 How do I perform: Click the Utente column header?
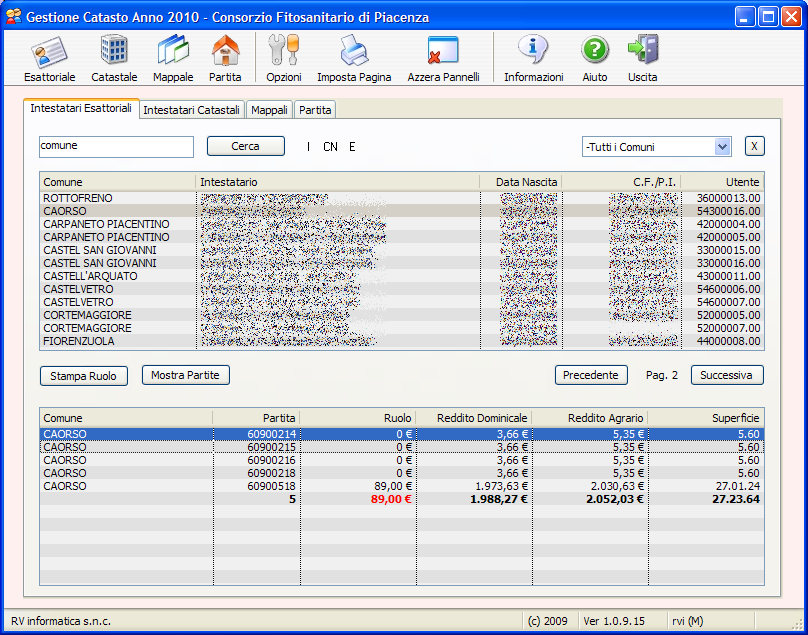(x=722, y=182)
